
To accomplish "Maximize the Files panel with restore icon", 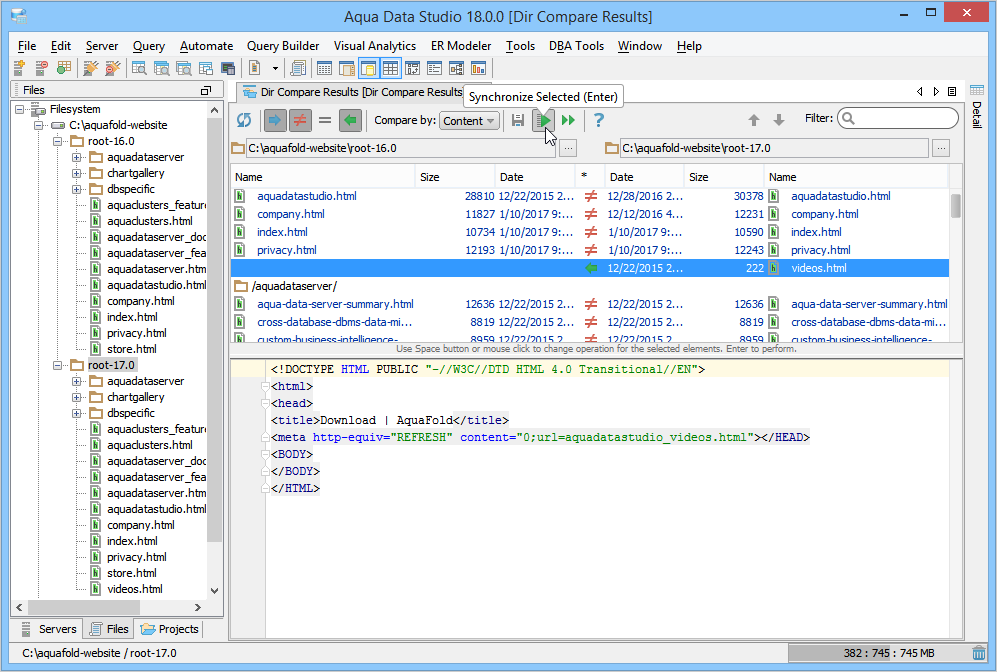I will pyautogui.click(x=205, y=90).
